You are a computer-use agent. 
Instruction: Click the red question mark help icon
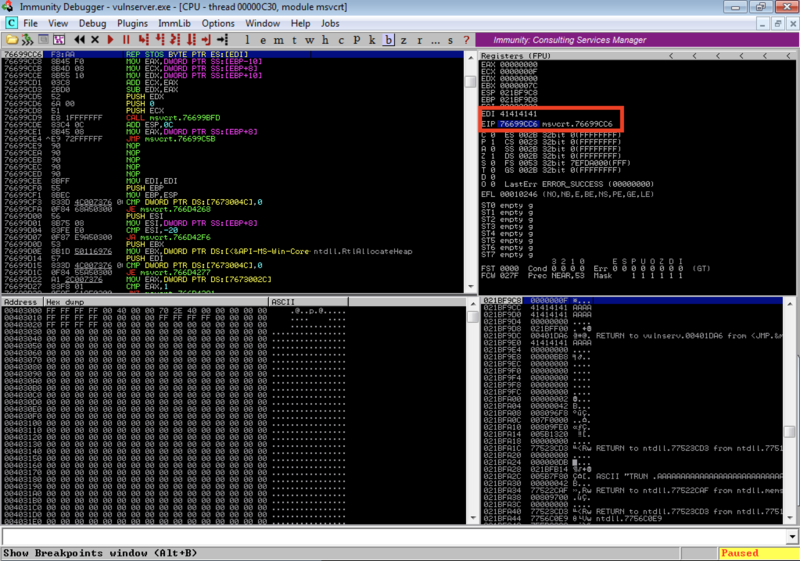point(466,40)
